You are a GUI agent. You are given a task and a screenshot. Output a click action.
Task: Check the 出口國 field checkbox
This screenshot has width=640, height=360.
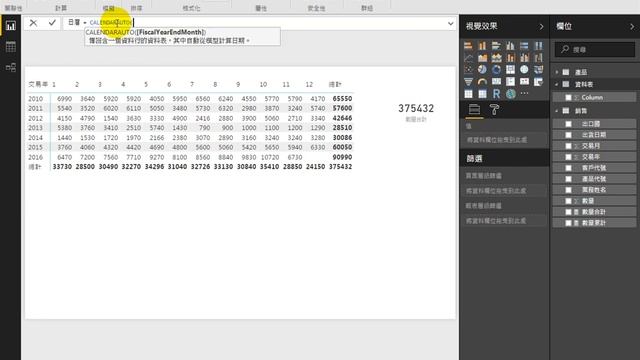[x=568, y=124]
